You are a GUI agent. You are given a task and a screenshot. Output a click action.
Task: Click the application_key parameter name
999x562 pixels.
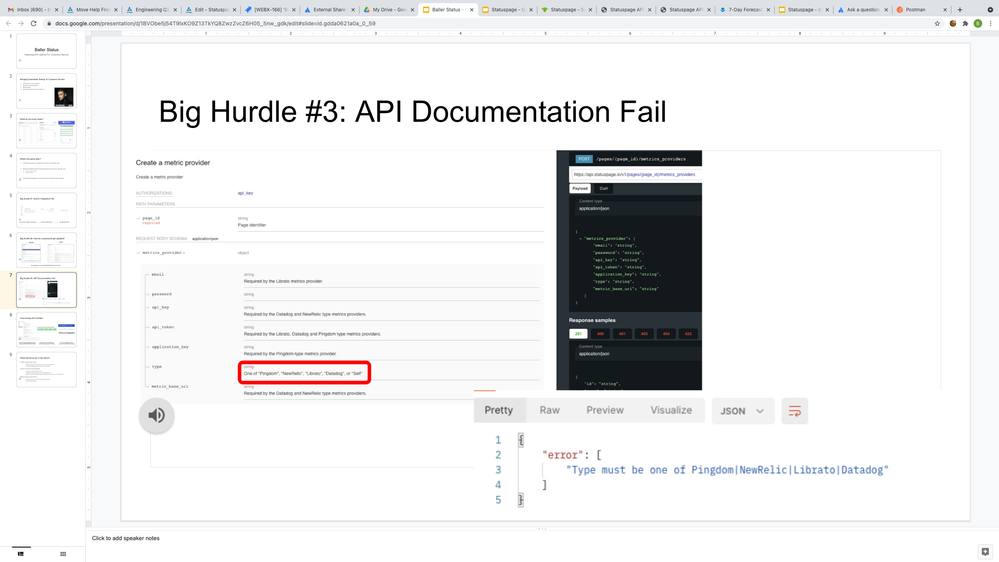(170, 347)
